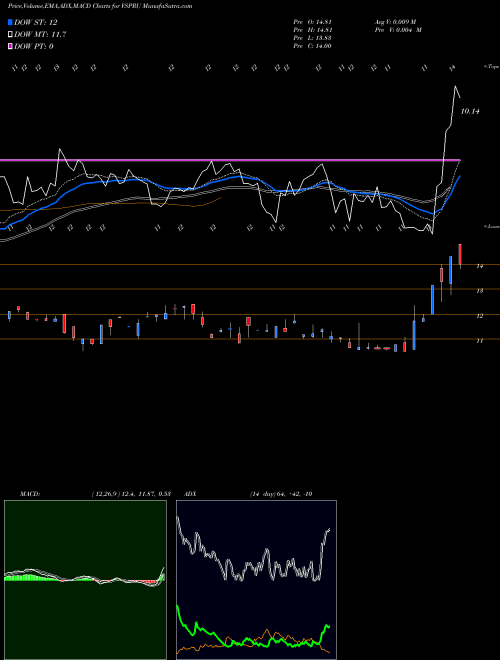Click the peak of the white line spike
Screen dimensions: 500x660
coord(455,87)
